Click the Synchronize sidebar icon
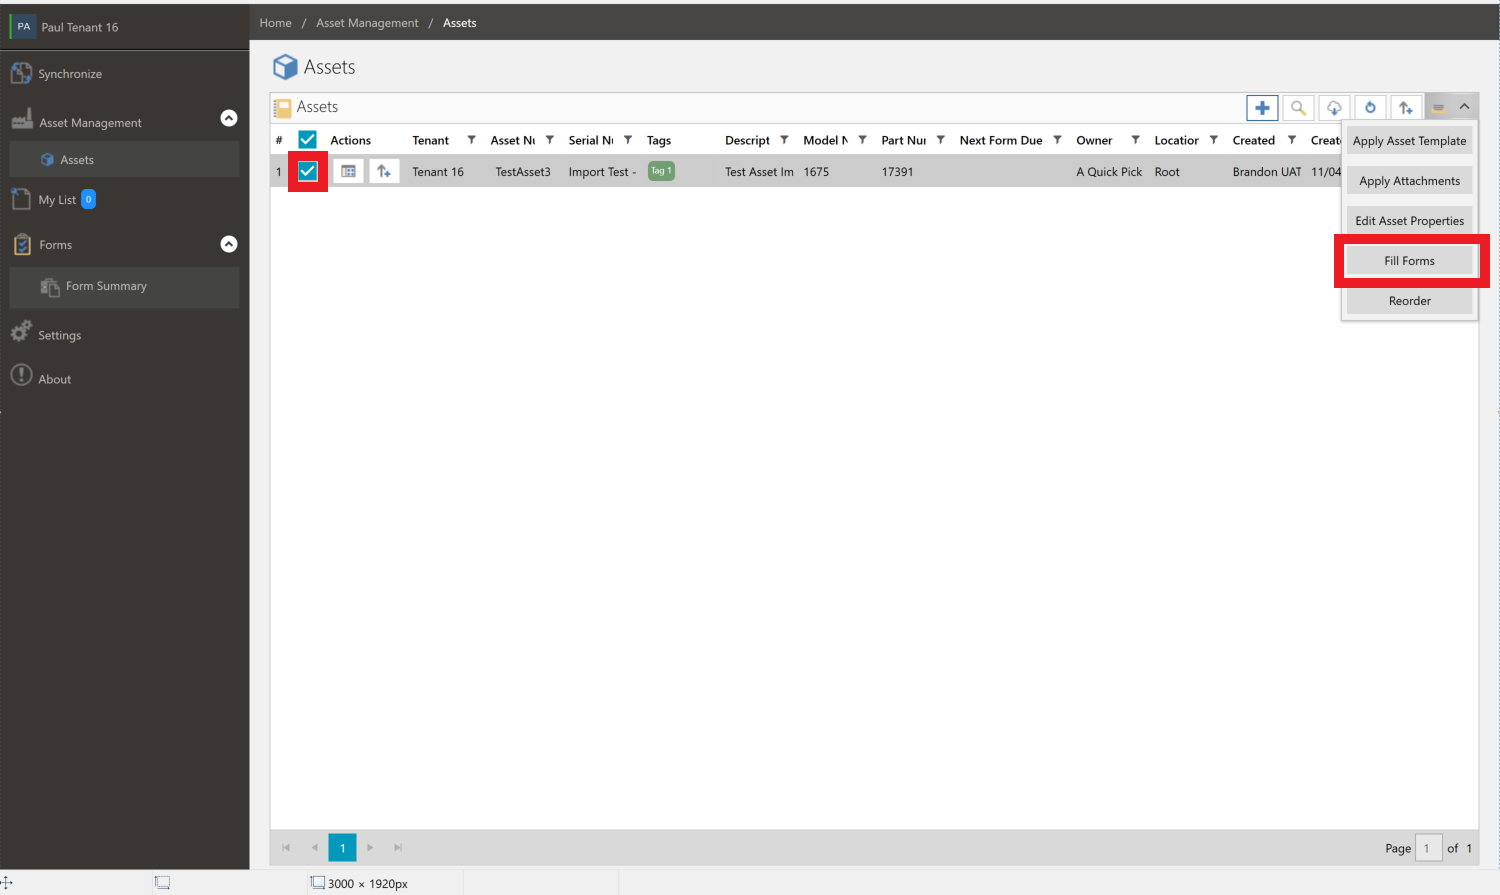Image resolution: width=1500 pixels, height=895 pixels. (21, 74)
